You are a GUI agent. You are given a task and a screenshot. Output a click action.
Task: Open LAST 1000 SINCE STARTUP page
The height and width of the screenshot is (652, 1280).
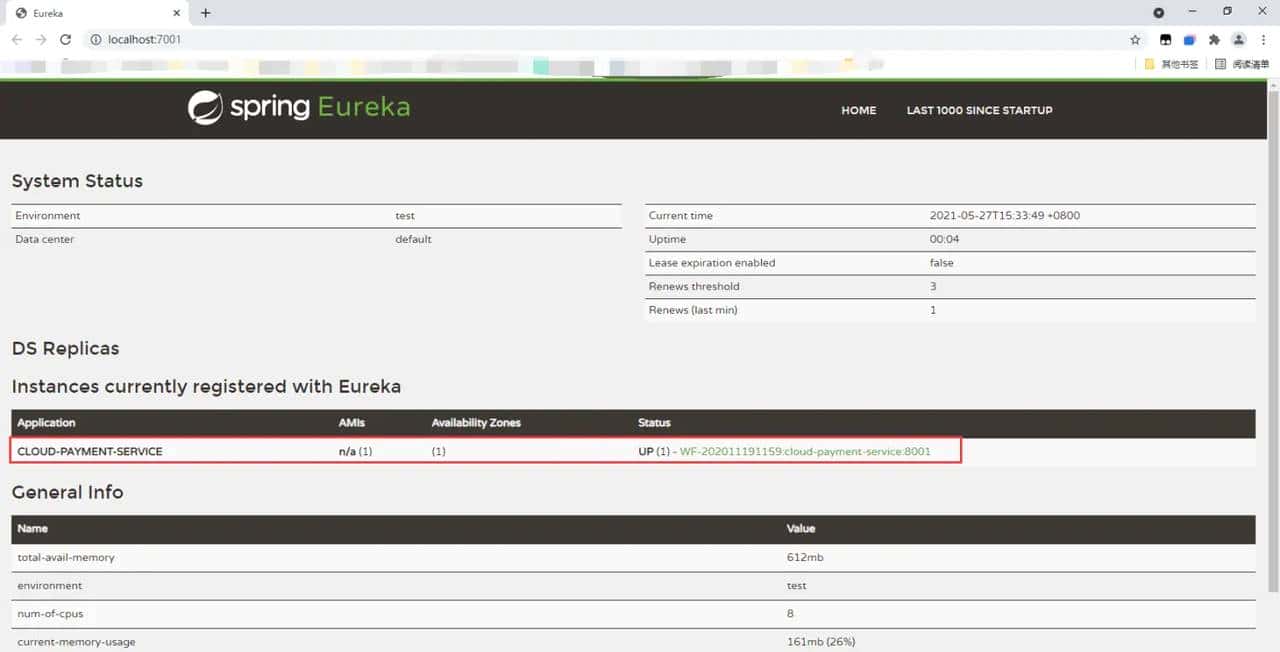(x=979, y=110)
